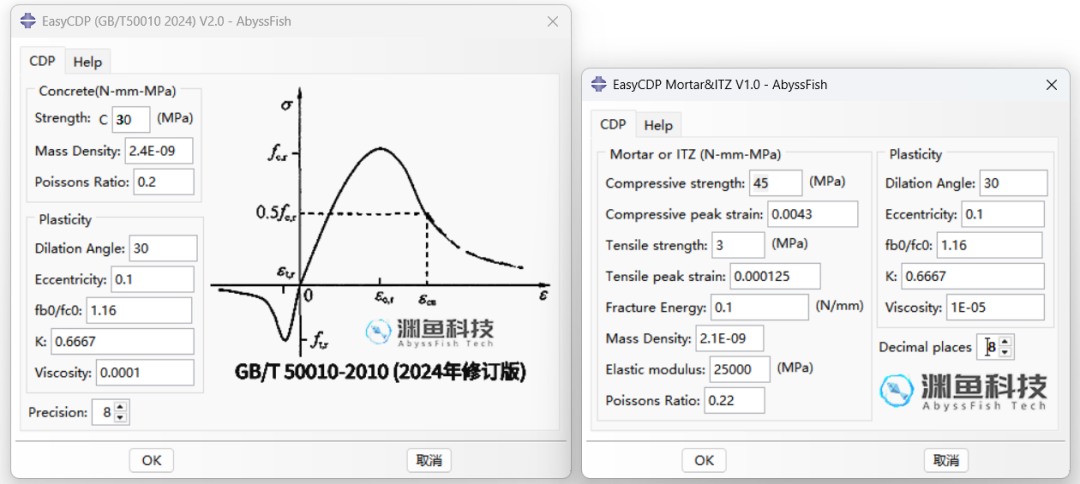Click the Viscosity field showing 0.0001

point(145,373)
